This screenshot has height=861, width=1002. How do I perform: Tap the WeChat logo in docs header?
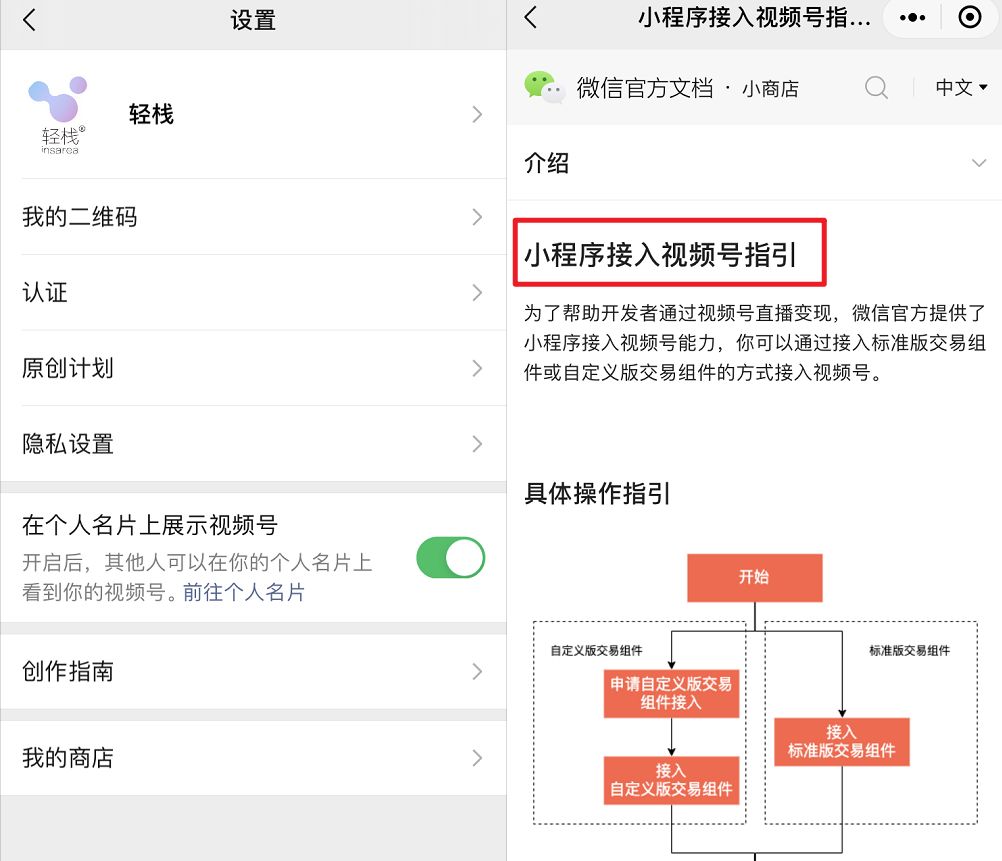point(544,87)
